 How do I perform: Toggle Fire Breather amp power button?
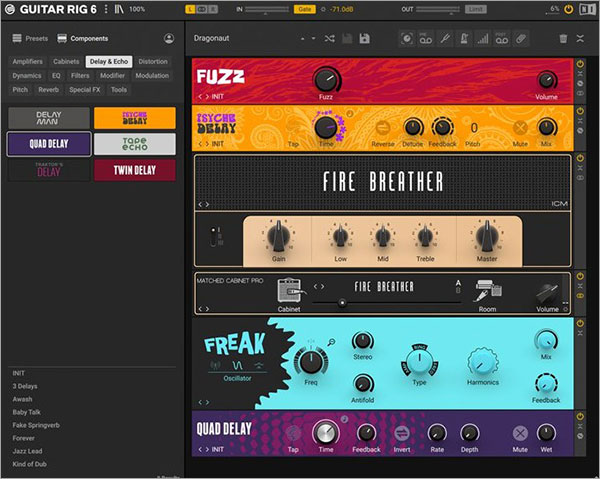click(x=580, y=158)
